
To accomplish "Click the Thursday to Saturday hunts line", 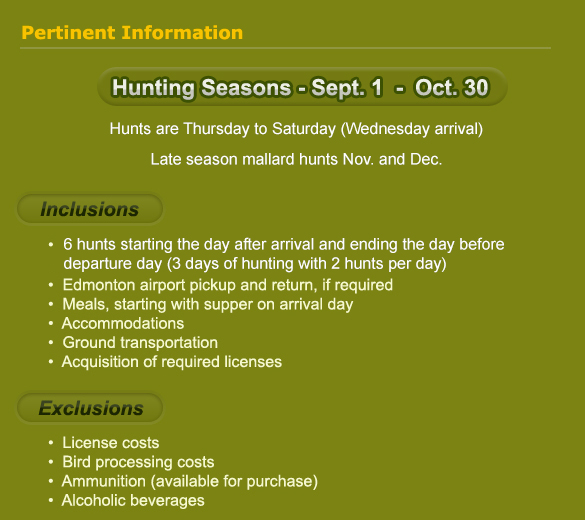I will pyautogui.click(x=296, y=129).
